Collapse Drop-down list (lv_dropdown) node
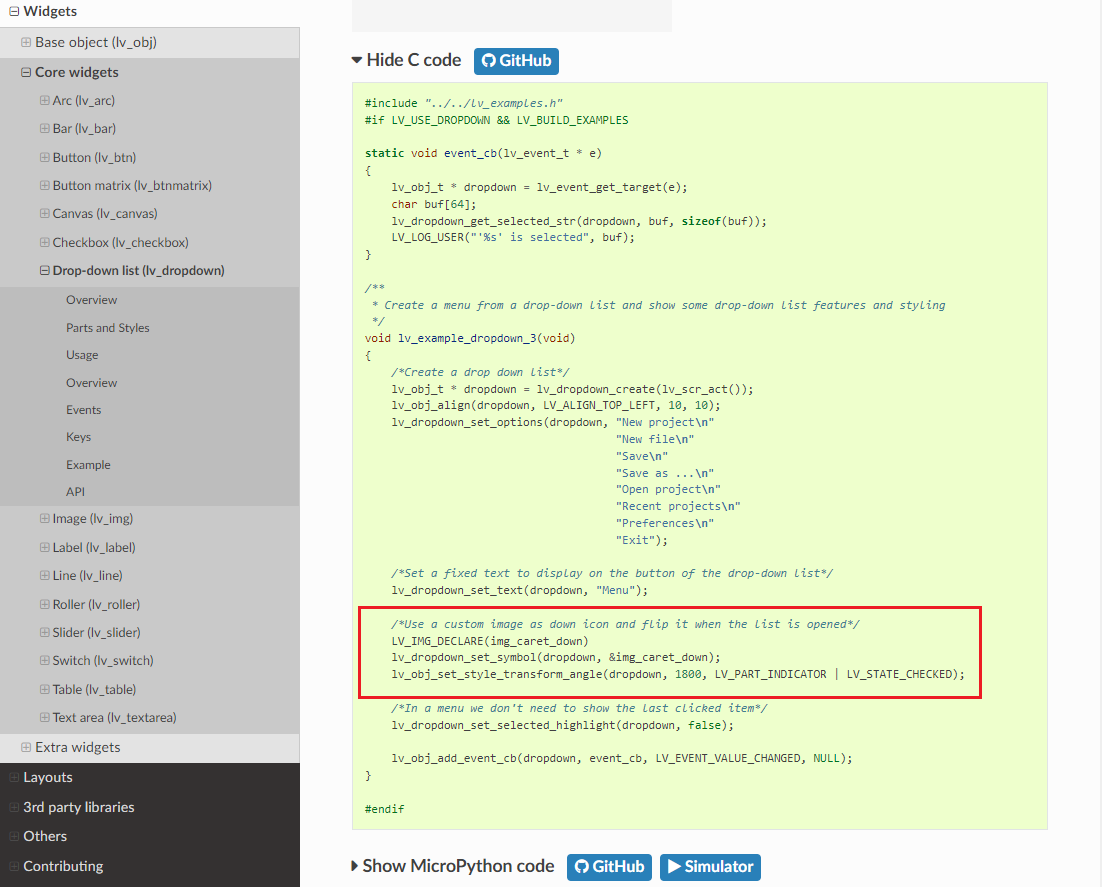The image size is (1102, 887). click(x=44, y=270)
